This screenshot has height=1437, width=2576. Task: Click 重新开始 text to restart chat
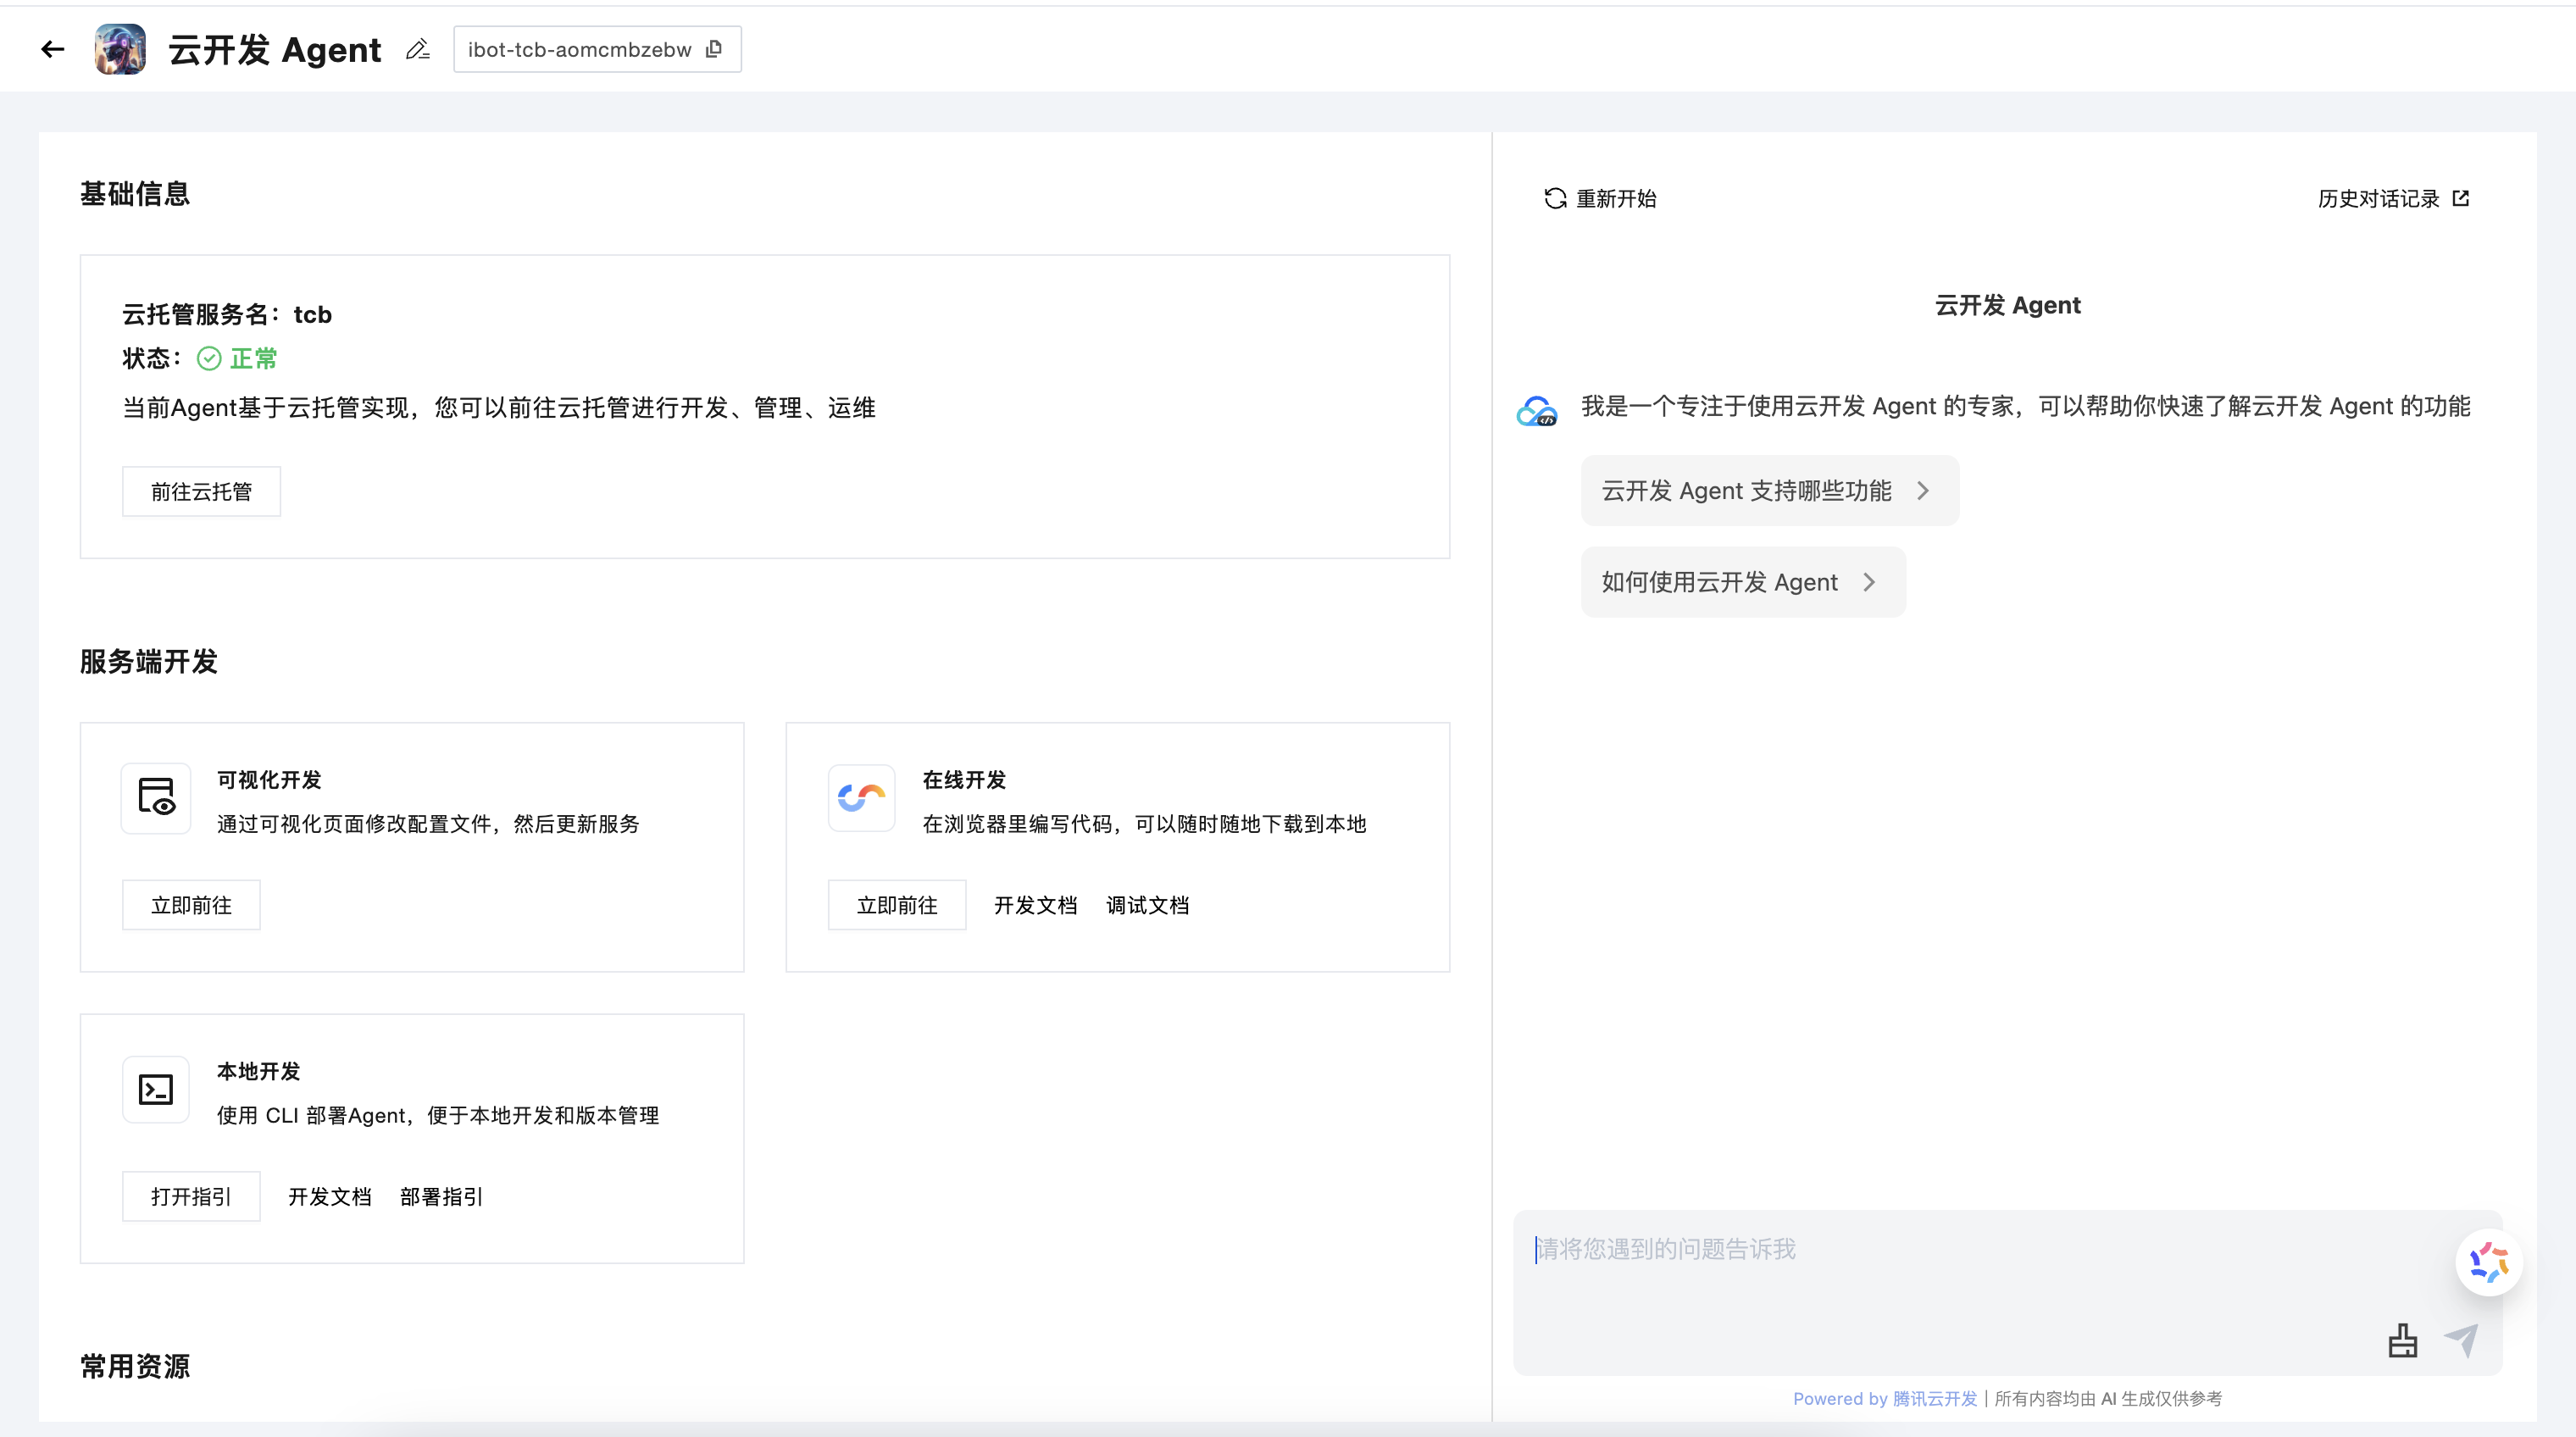[1616, 199]
